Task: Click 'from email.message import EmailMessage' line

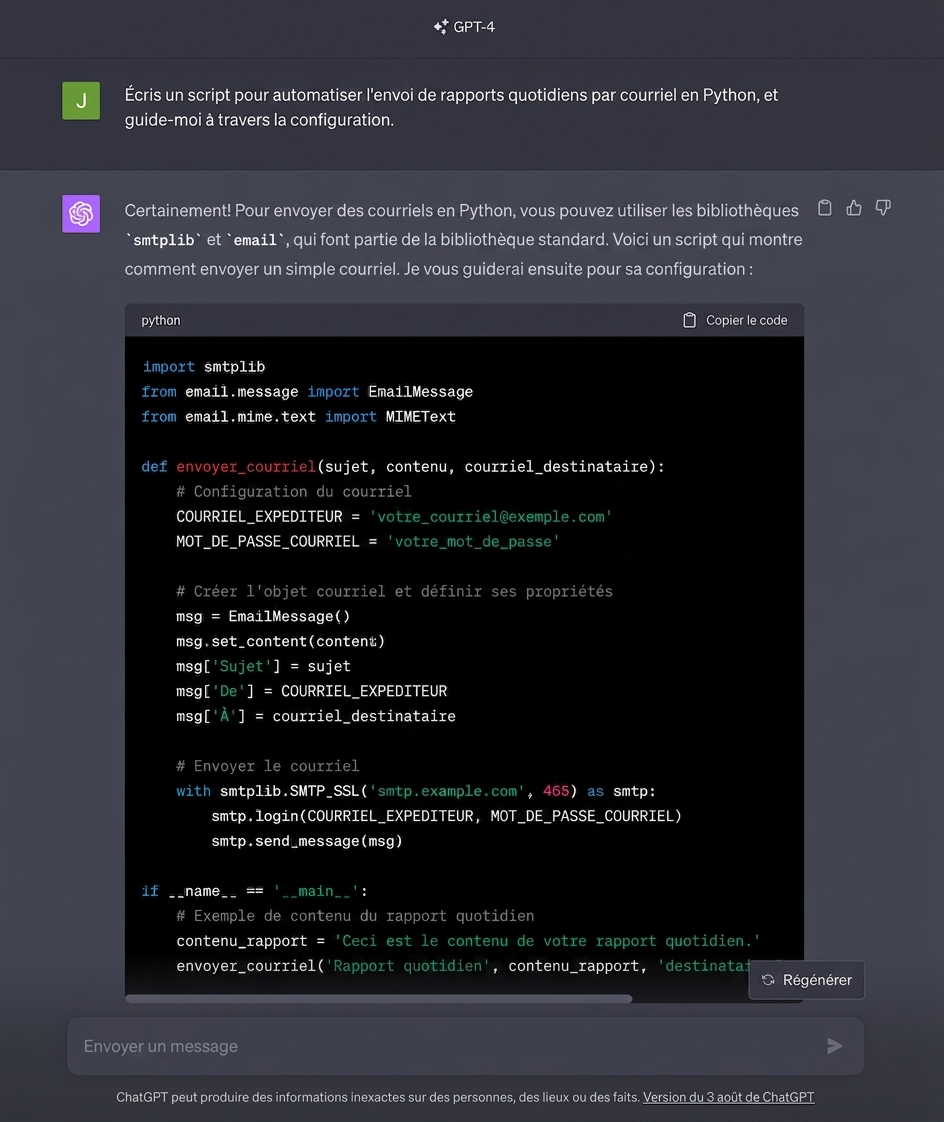Action: coord(307,392)
